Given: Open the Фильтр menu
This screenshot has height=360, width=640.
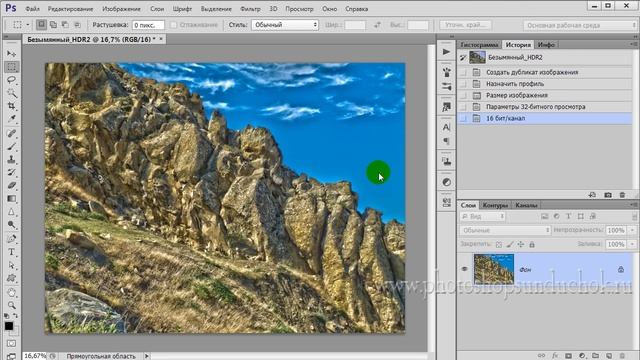Looking at the screenshot, I should pos(250,9).
